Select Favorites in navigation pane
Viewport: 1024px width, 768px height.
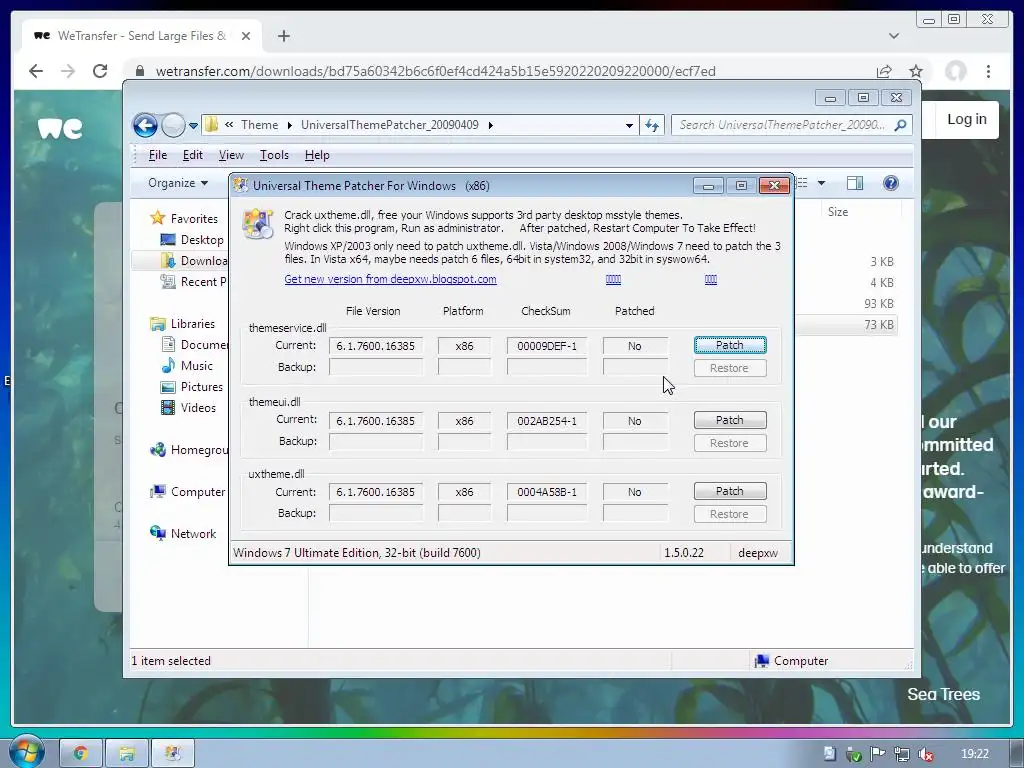pos(193,219)
